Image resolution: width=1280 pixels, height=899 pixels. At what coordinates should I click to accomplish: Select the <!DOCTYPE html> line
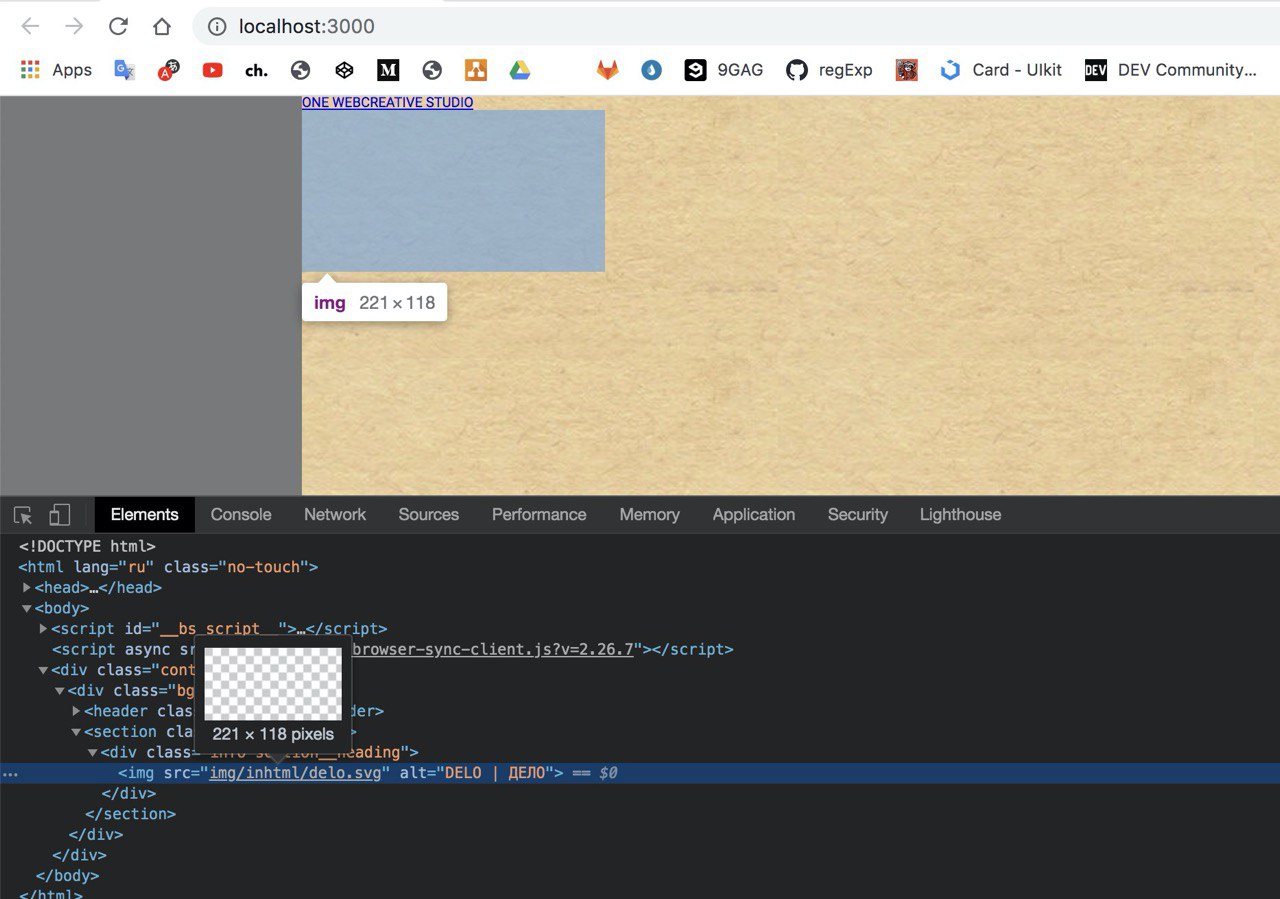(87, 546)
